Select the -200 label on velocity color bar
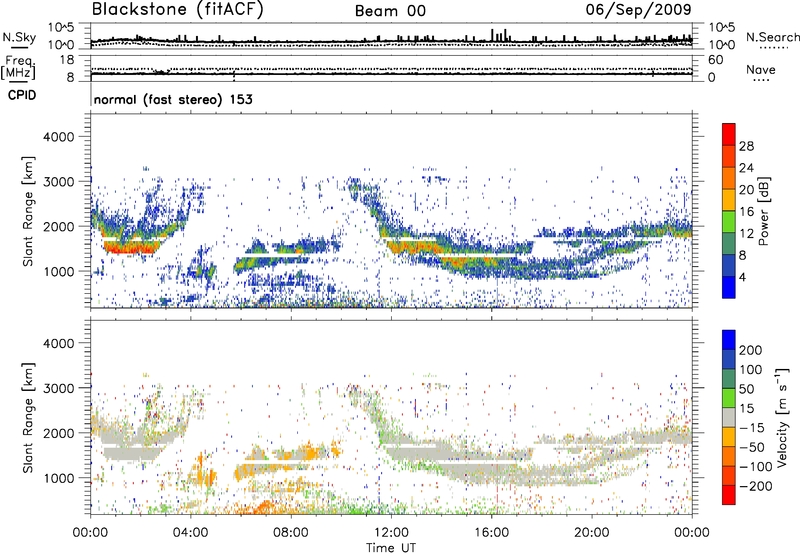The height and width of the screenshot is (554, 800). pyautogui.click(x=756, y=486)
